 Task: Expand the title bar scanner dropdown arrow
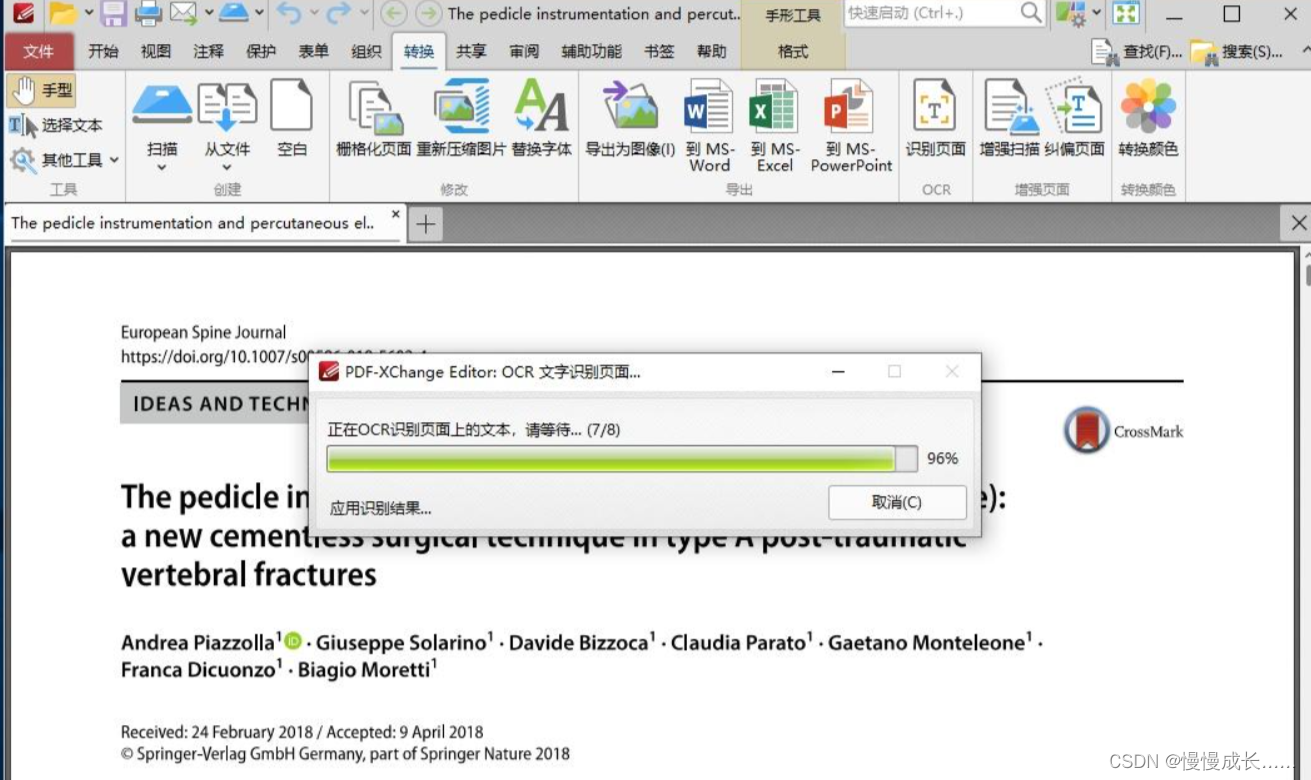260,13
